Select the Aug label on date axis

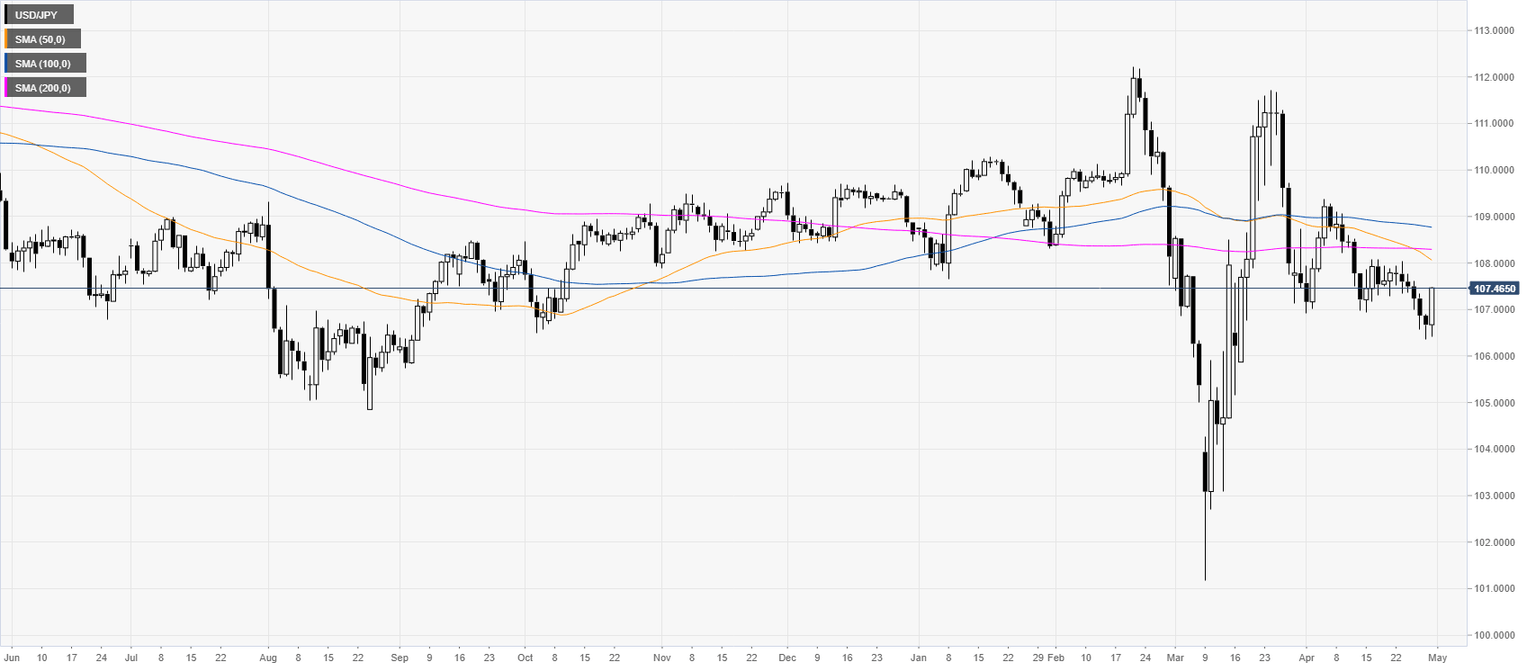point(267,659)
